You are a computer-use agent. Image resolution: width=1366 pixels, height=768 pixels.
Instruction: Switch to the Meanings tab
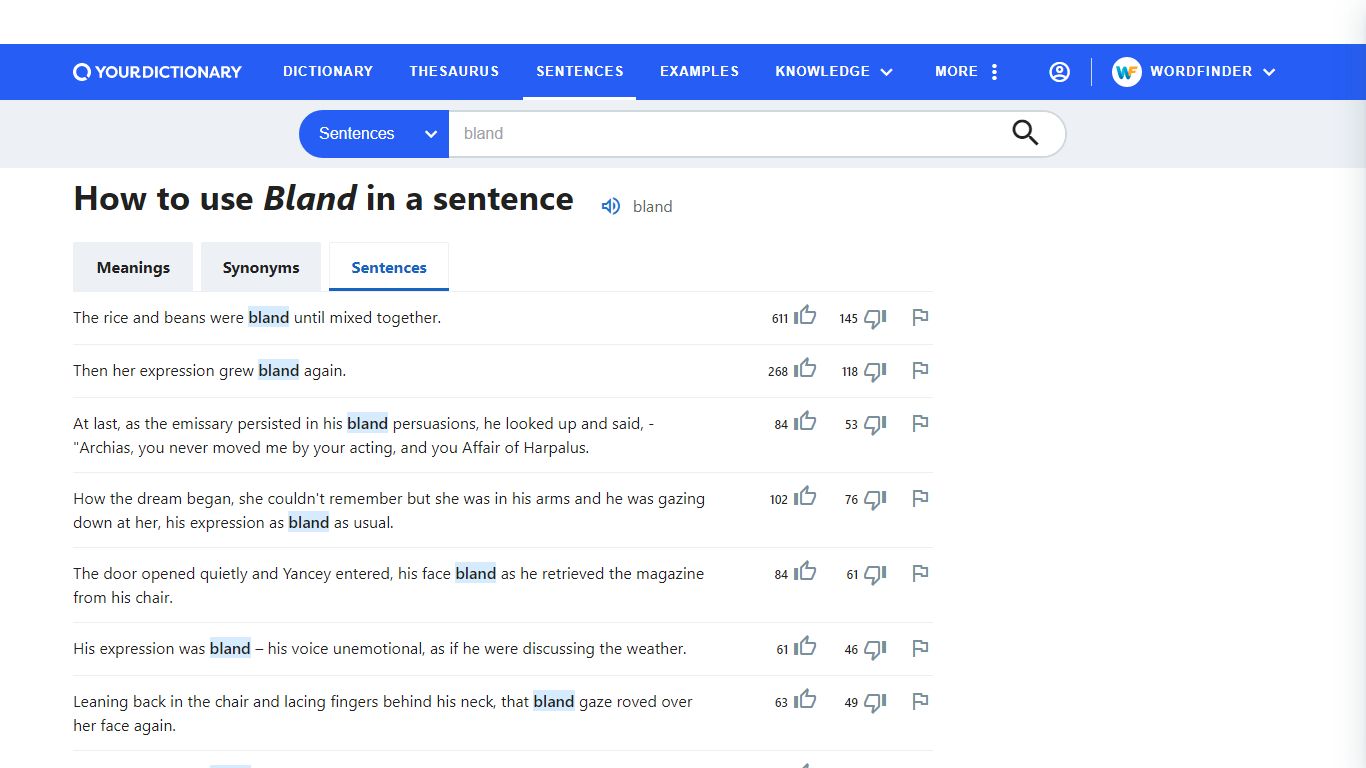click(133, 267)
